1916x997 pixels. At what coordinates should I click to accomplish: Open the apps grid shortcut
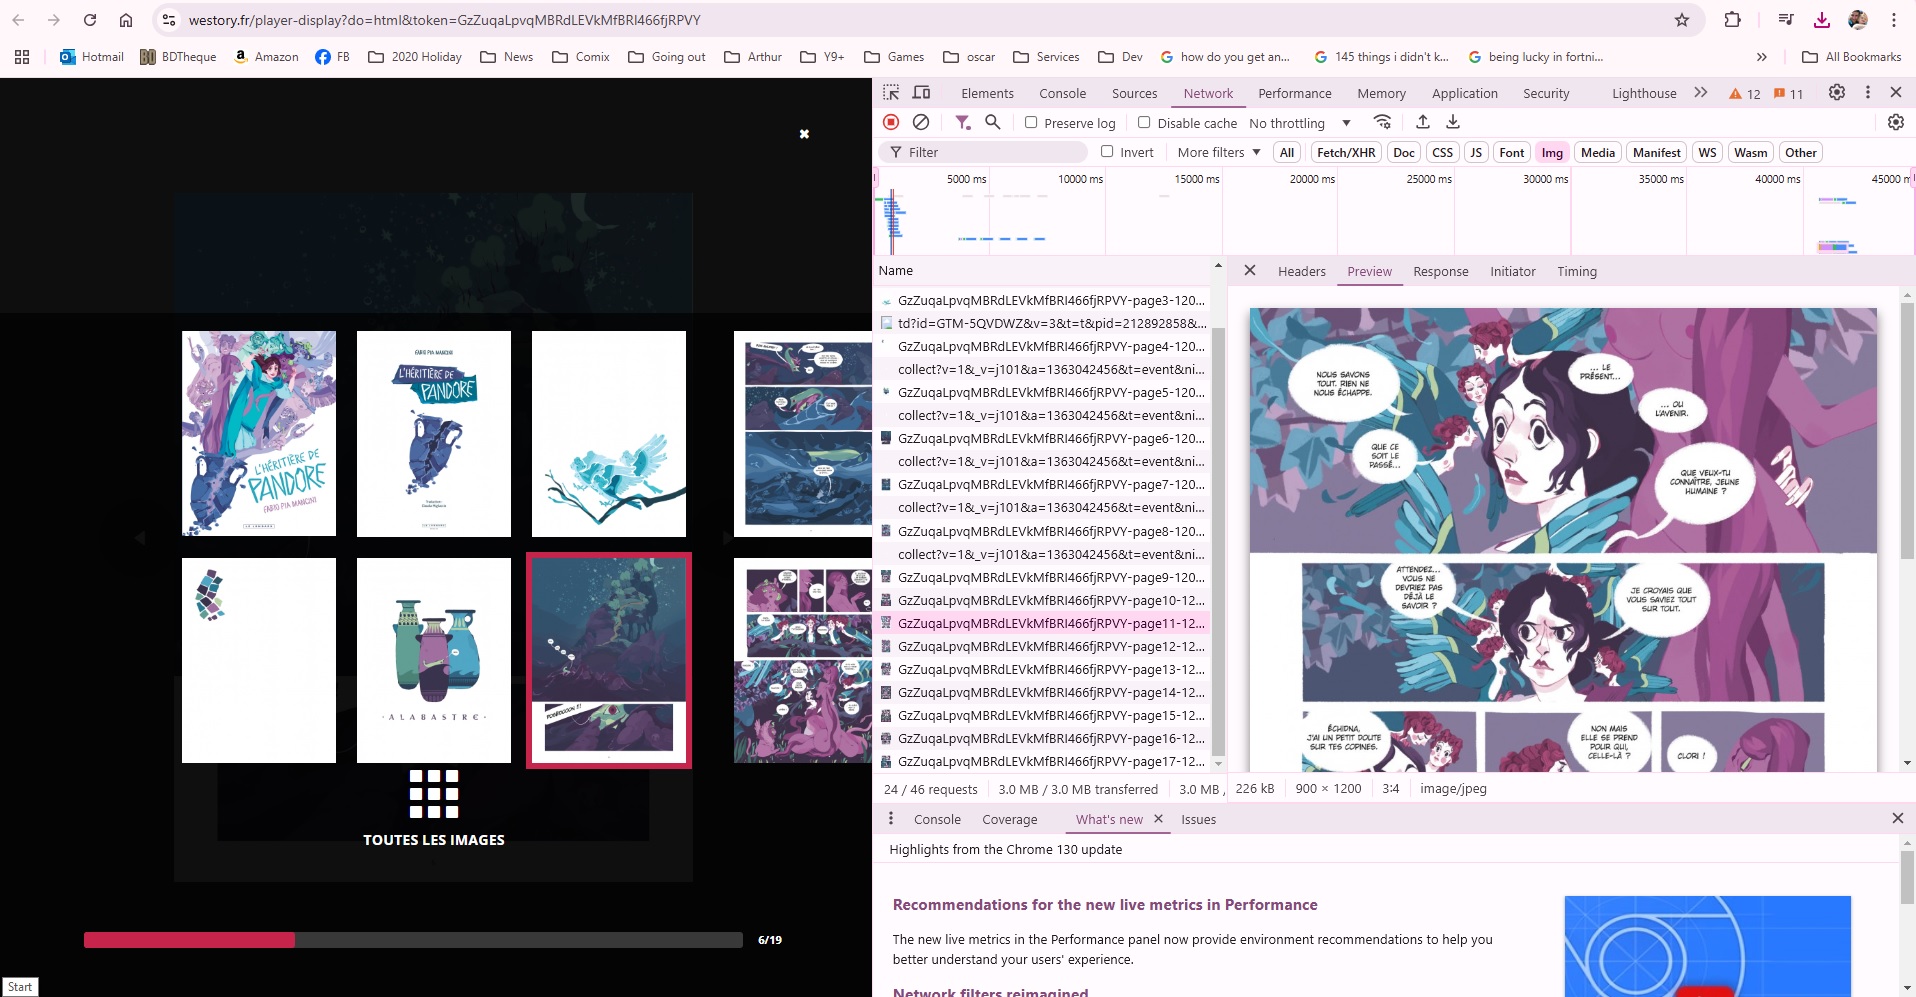coord(22,57)
